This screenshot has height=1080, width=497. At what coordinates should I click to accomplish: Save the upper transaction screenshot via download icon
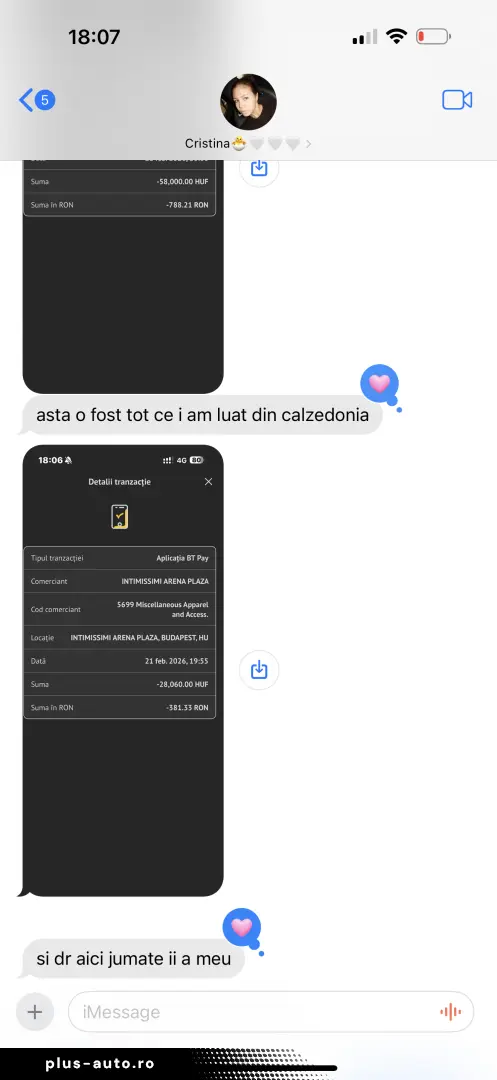click(259, 168)
